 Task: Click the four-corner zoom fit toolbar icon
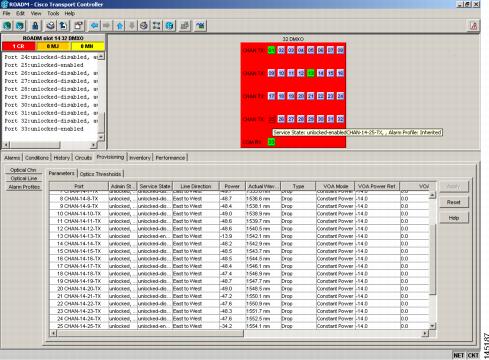coord(156,26)
